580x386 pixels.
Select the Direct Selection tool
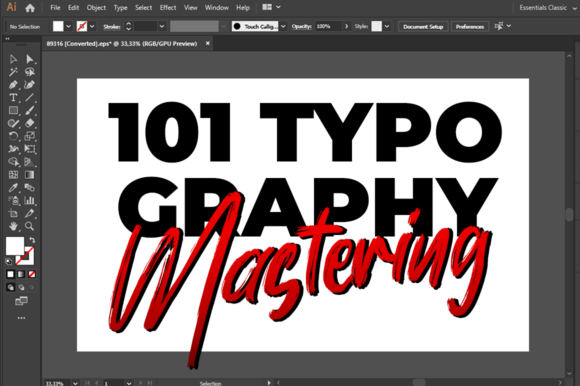[x=30, y=59]
